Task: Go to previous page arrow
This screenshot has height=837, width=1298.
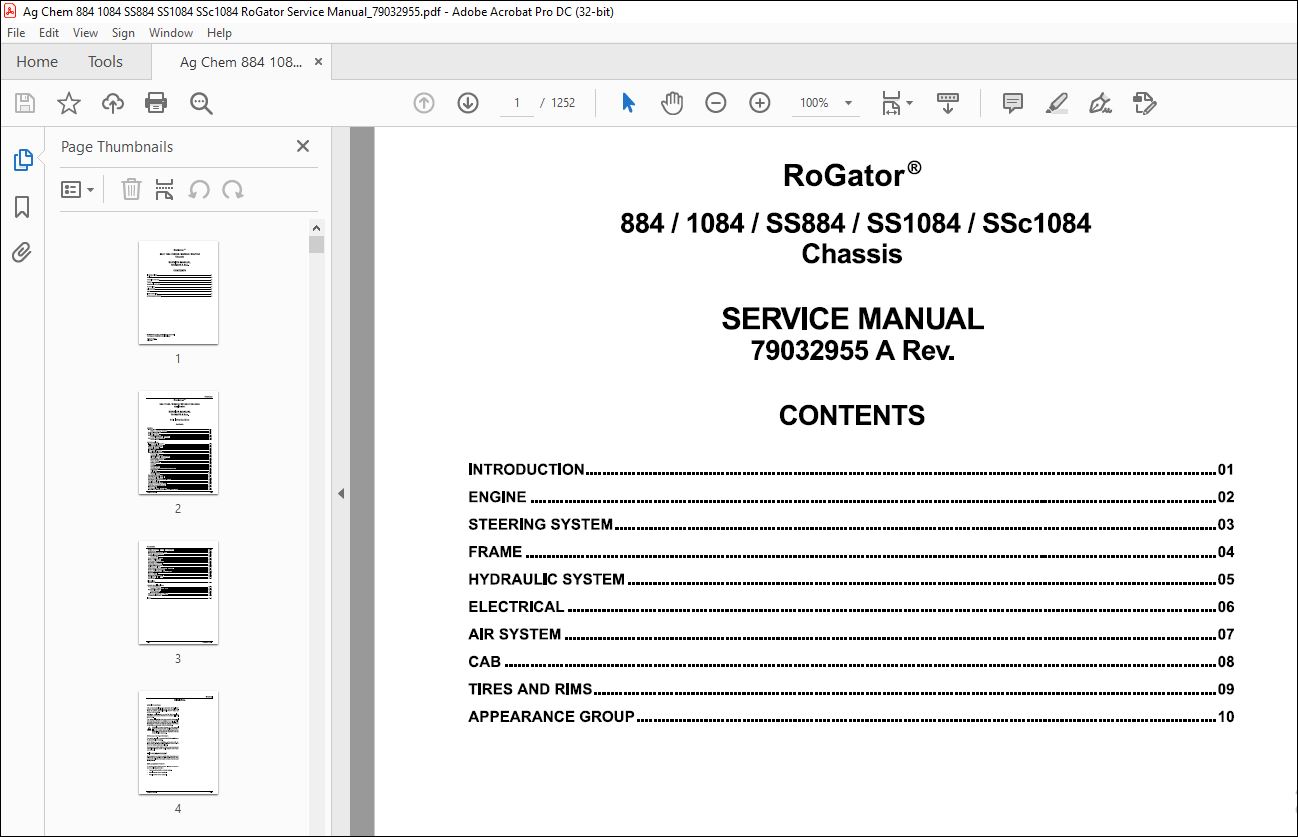Action: click(424, 103)
